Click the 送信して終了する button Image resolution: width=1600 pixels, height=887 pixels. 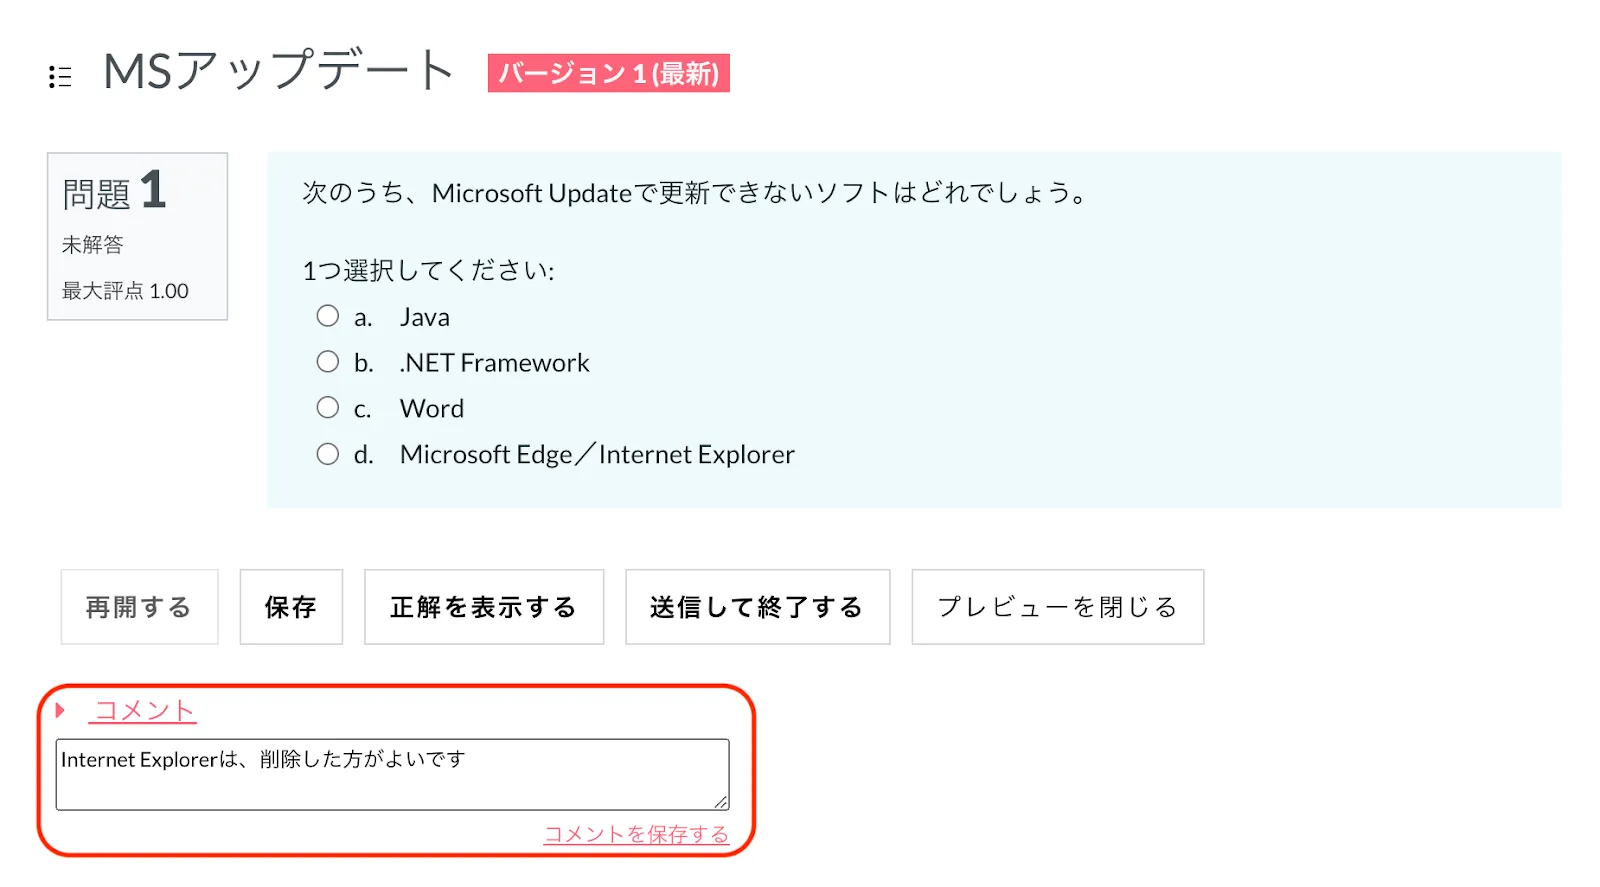click(757, 607)
